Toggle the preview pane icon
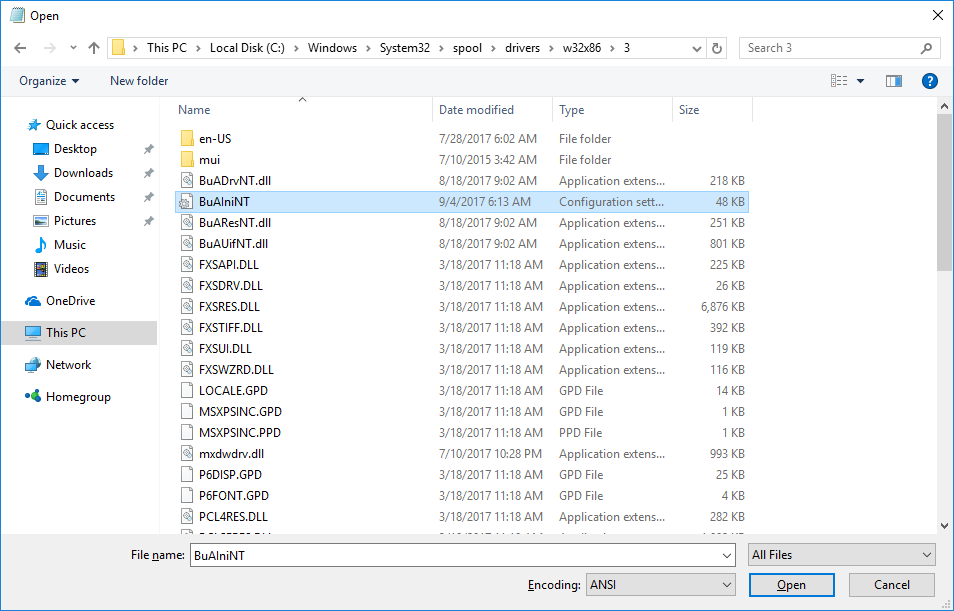This screenshot has width=954, height=611. point(893,81)
